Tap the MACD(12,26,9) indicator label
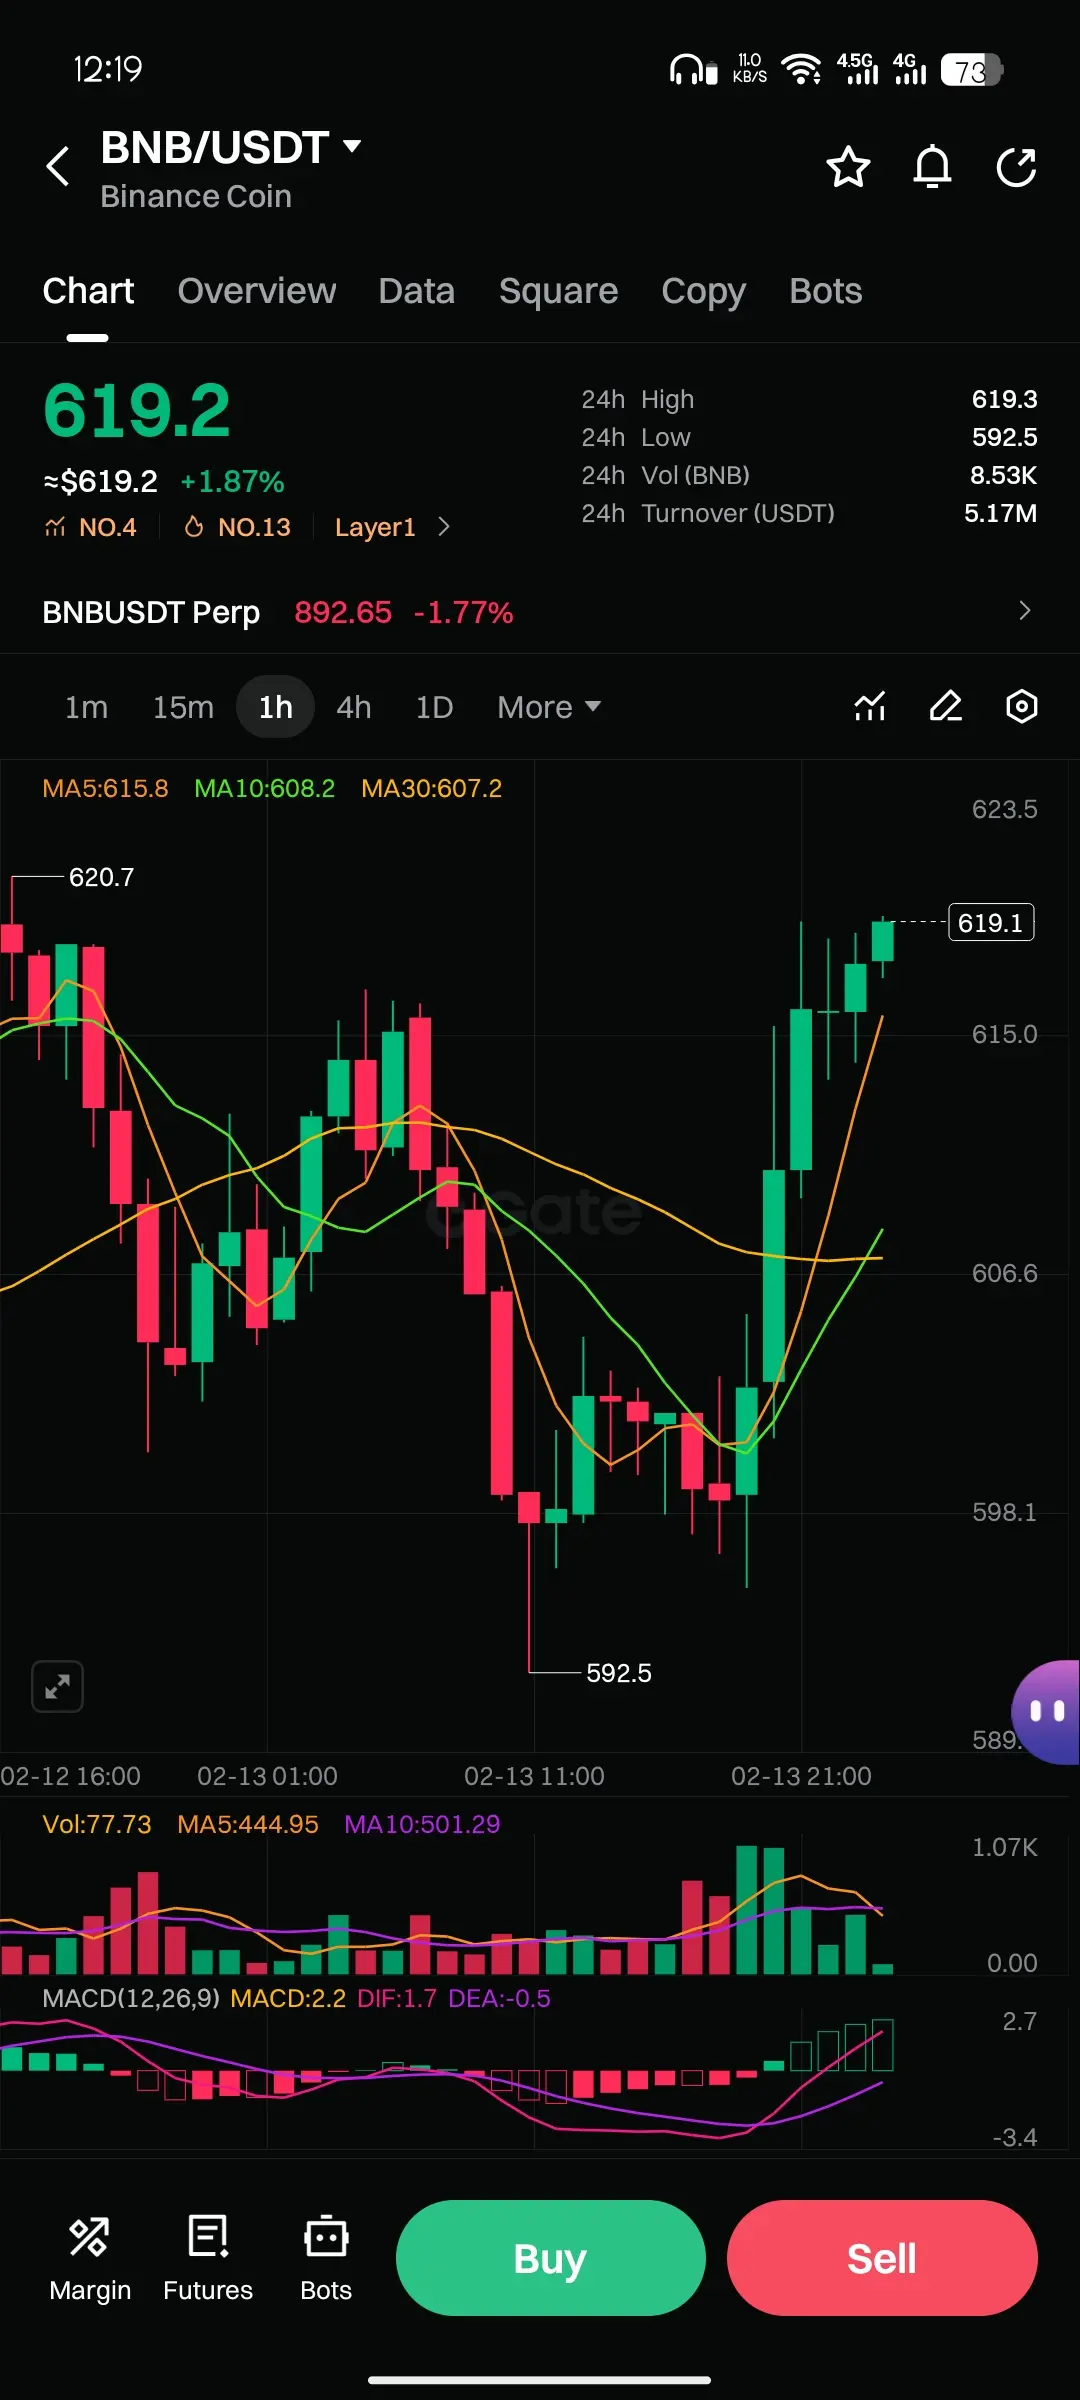1080x2400 pixels. [130, 1998]
